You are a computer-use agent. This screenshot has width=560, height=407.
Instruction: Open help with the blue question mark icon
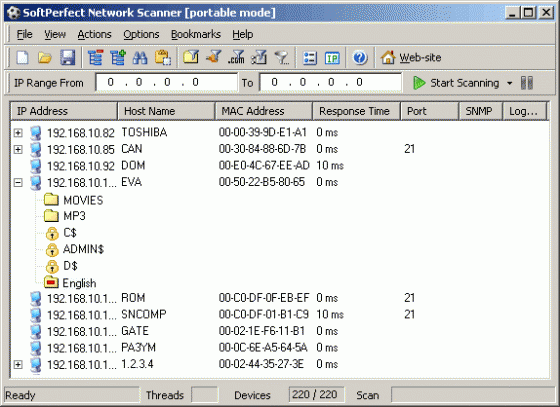pos(360,57)
